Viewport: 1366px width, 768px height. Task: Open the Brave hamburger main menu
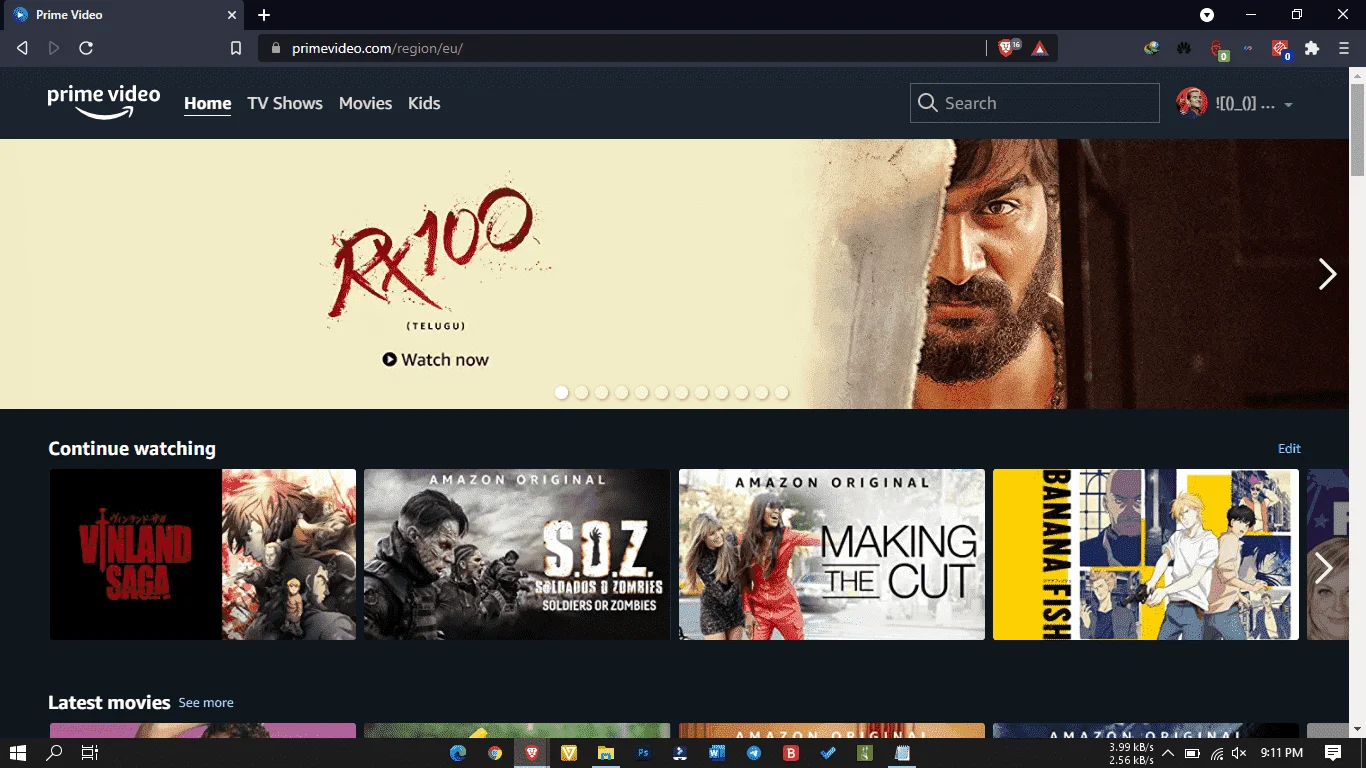(x=1344, y=48)
